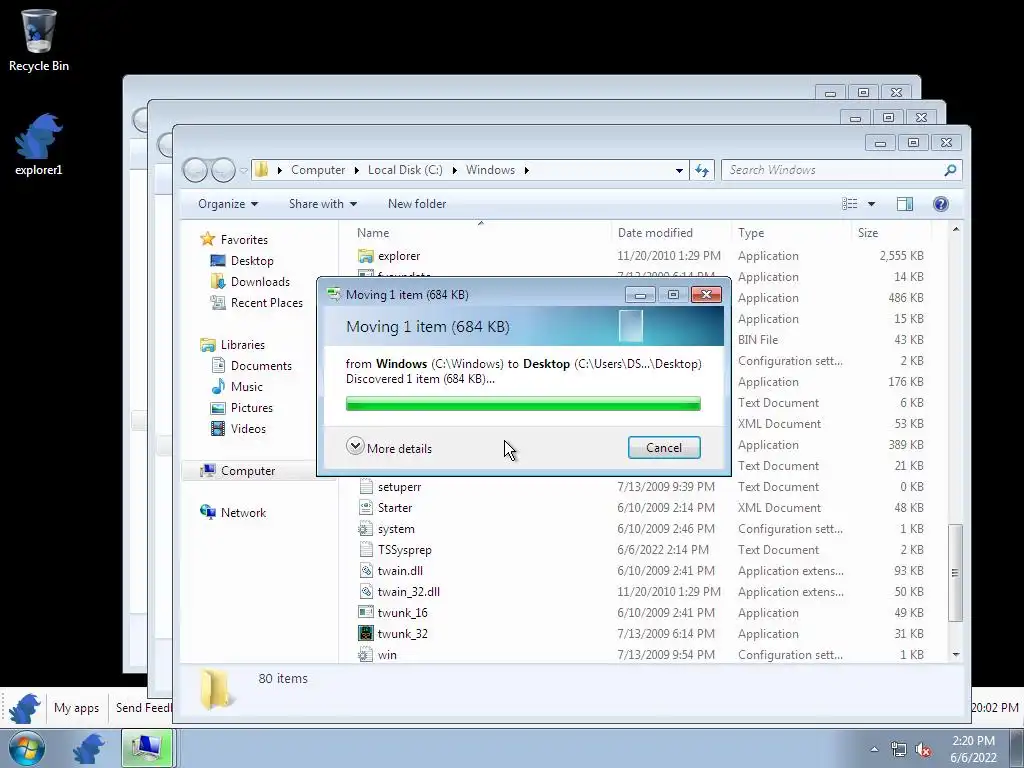This screenshot has width=1024, height=768.
Task: Select the explorer1 desktop icon
Action: pos(39,144)
